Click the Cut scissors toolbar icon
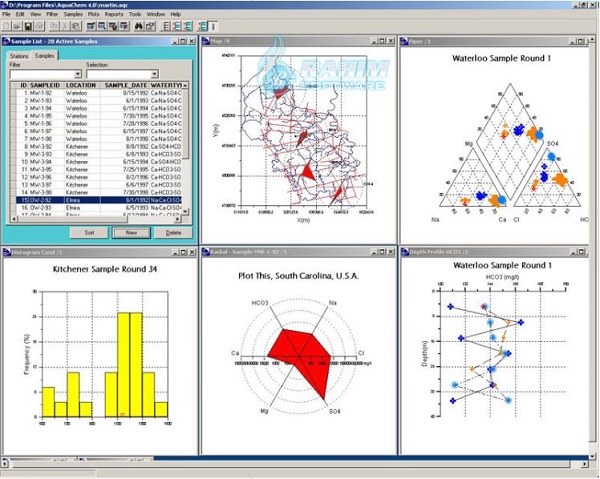Viewport: 600px width, 479px height. (65, 26)
